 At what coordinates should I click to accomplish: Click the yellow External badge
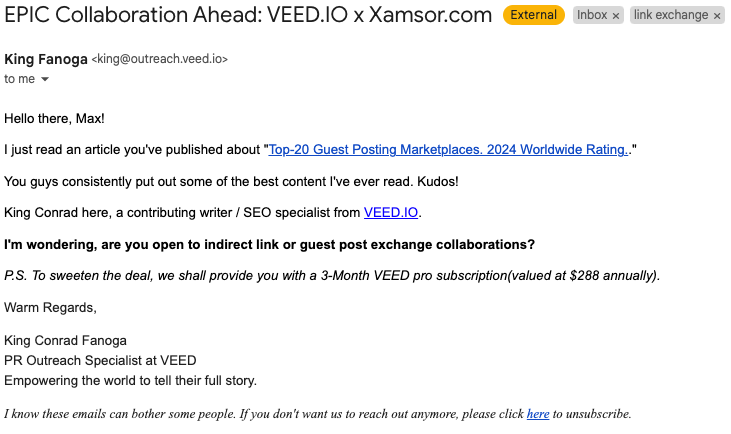pos(534,16)
